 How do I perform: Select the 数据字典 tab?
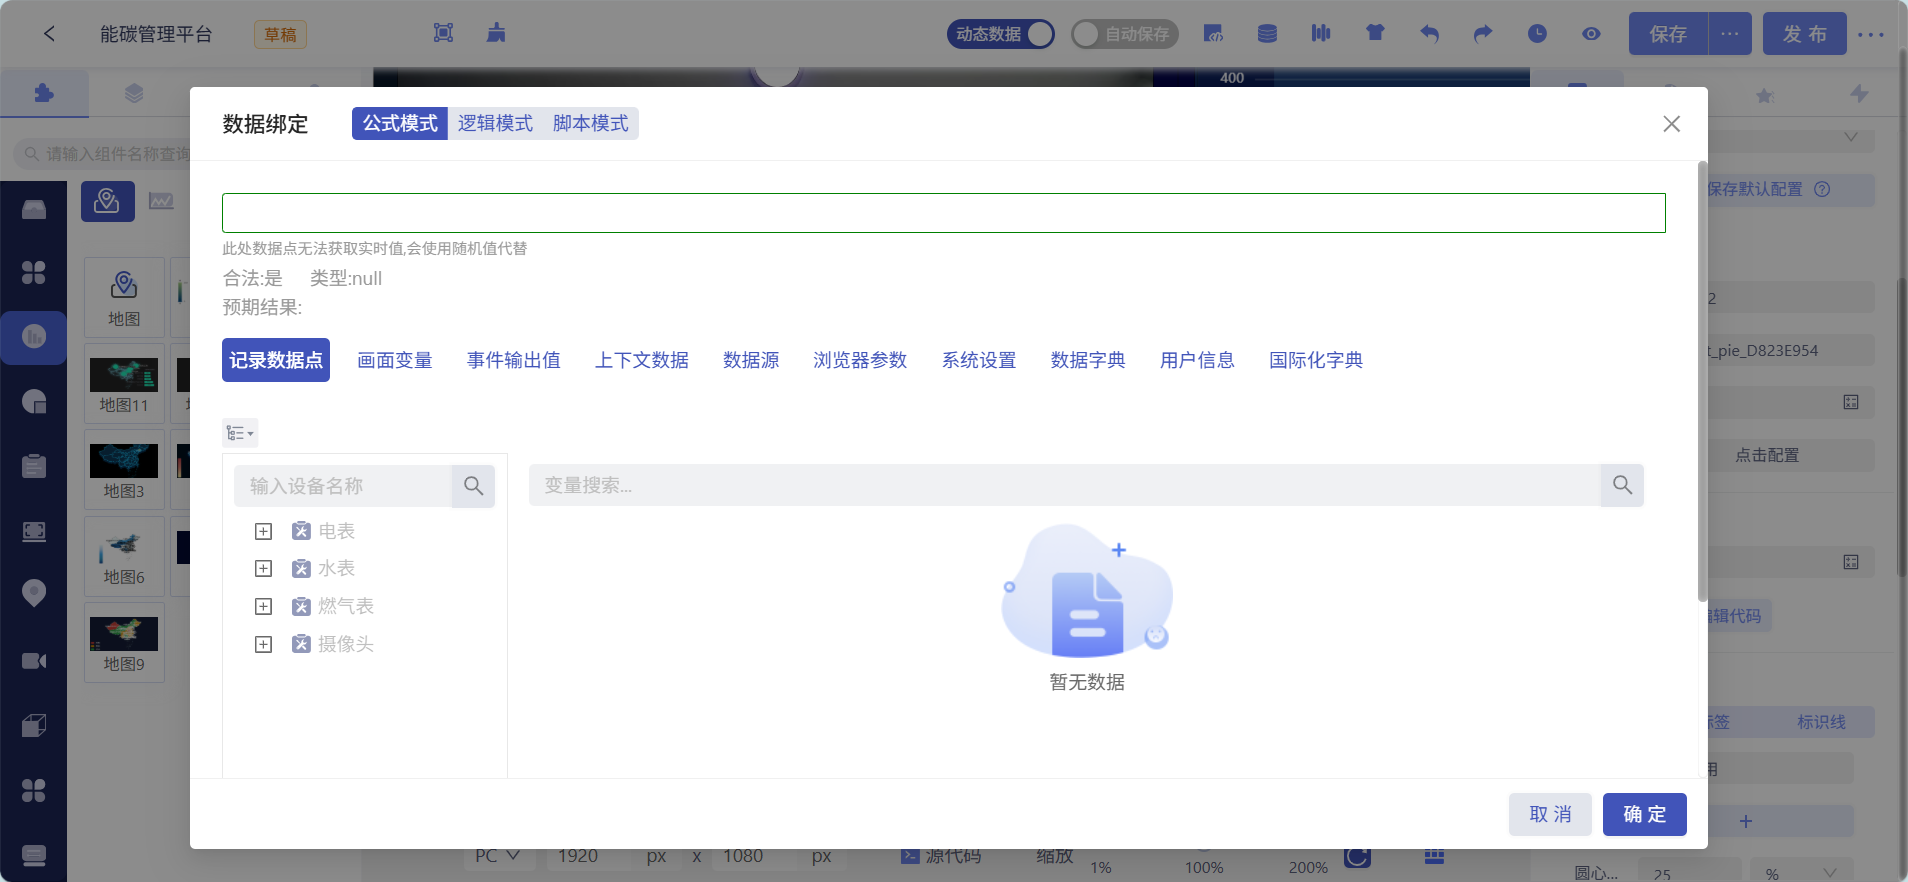[x=1088, y=360]
